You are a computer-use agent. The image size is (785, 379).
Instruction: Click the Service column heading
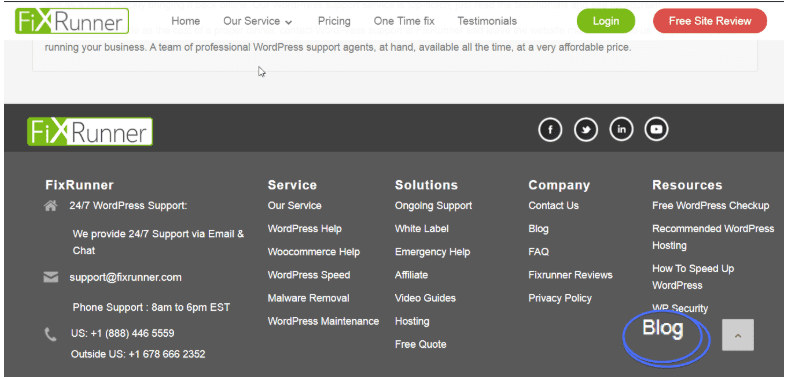[x=292, y=185]
